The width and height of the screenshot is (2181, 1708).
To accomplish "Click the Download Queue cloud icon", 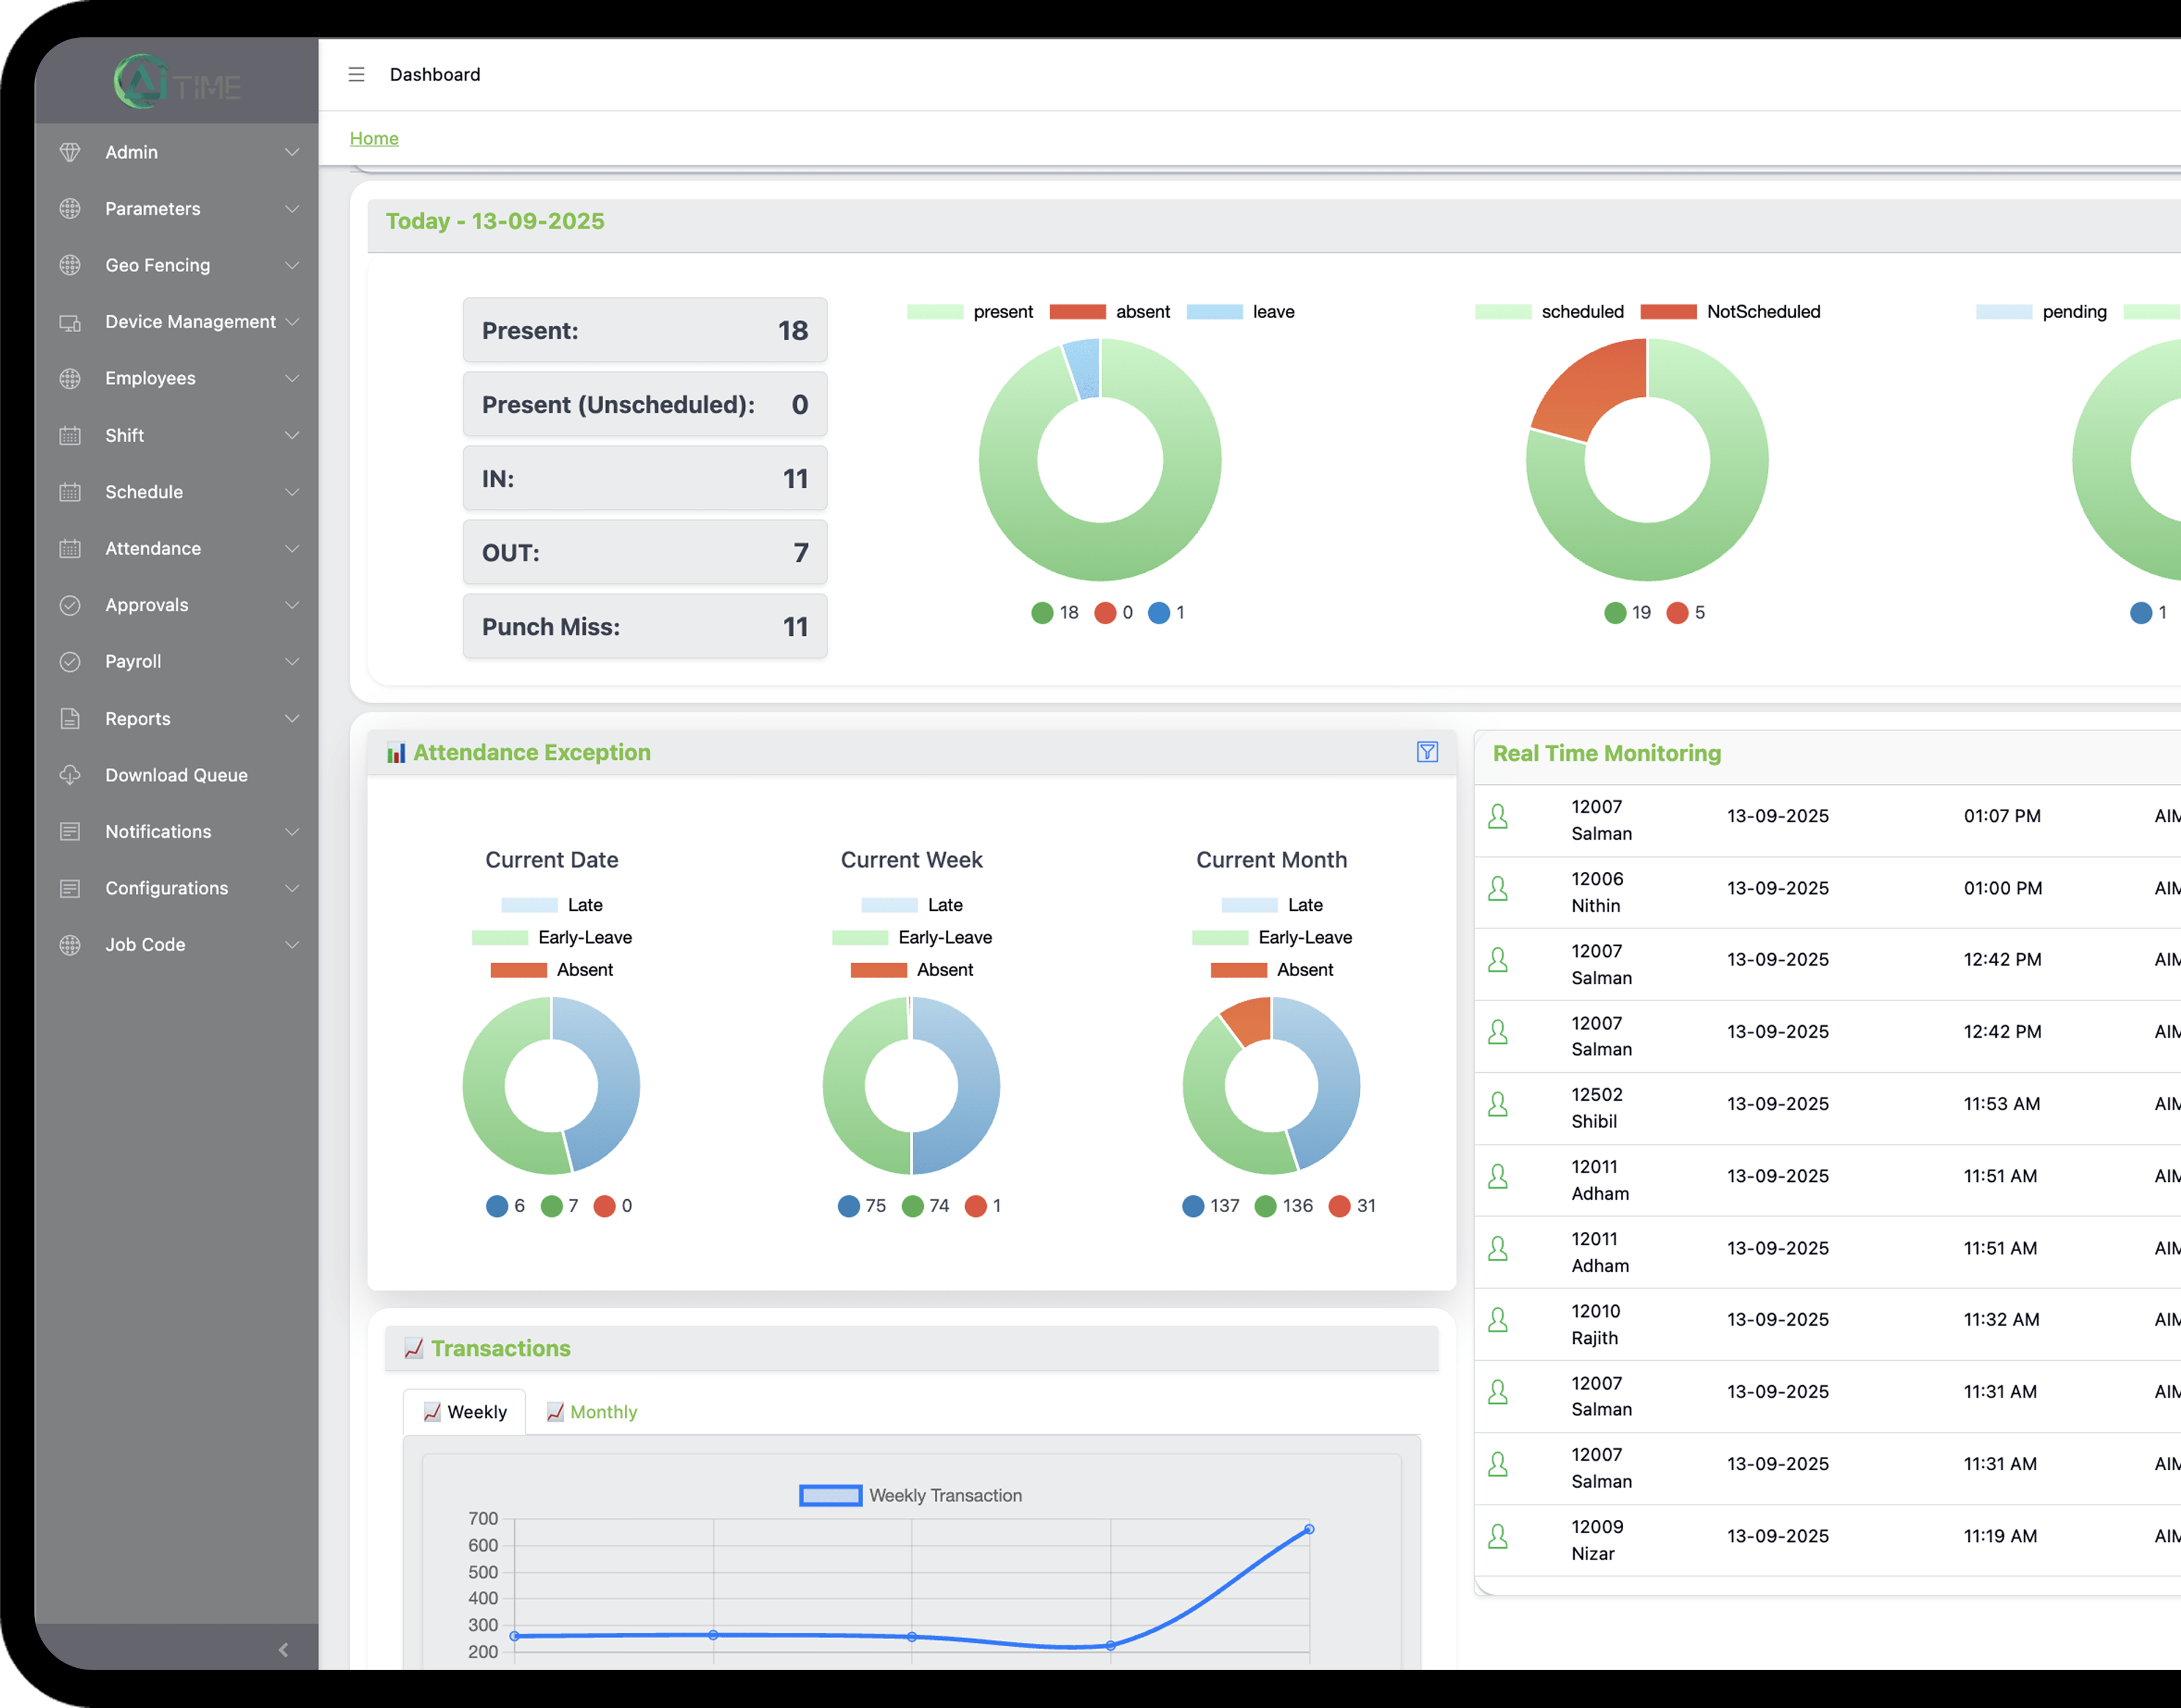I will [70, 775].
